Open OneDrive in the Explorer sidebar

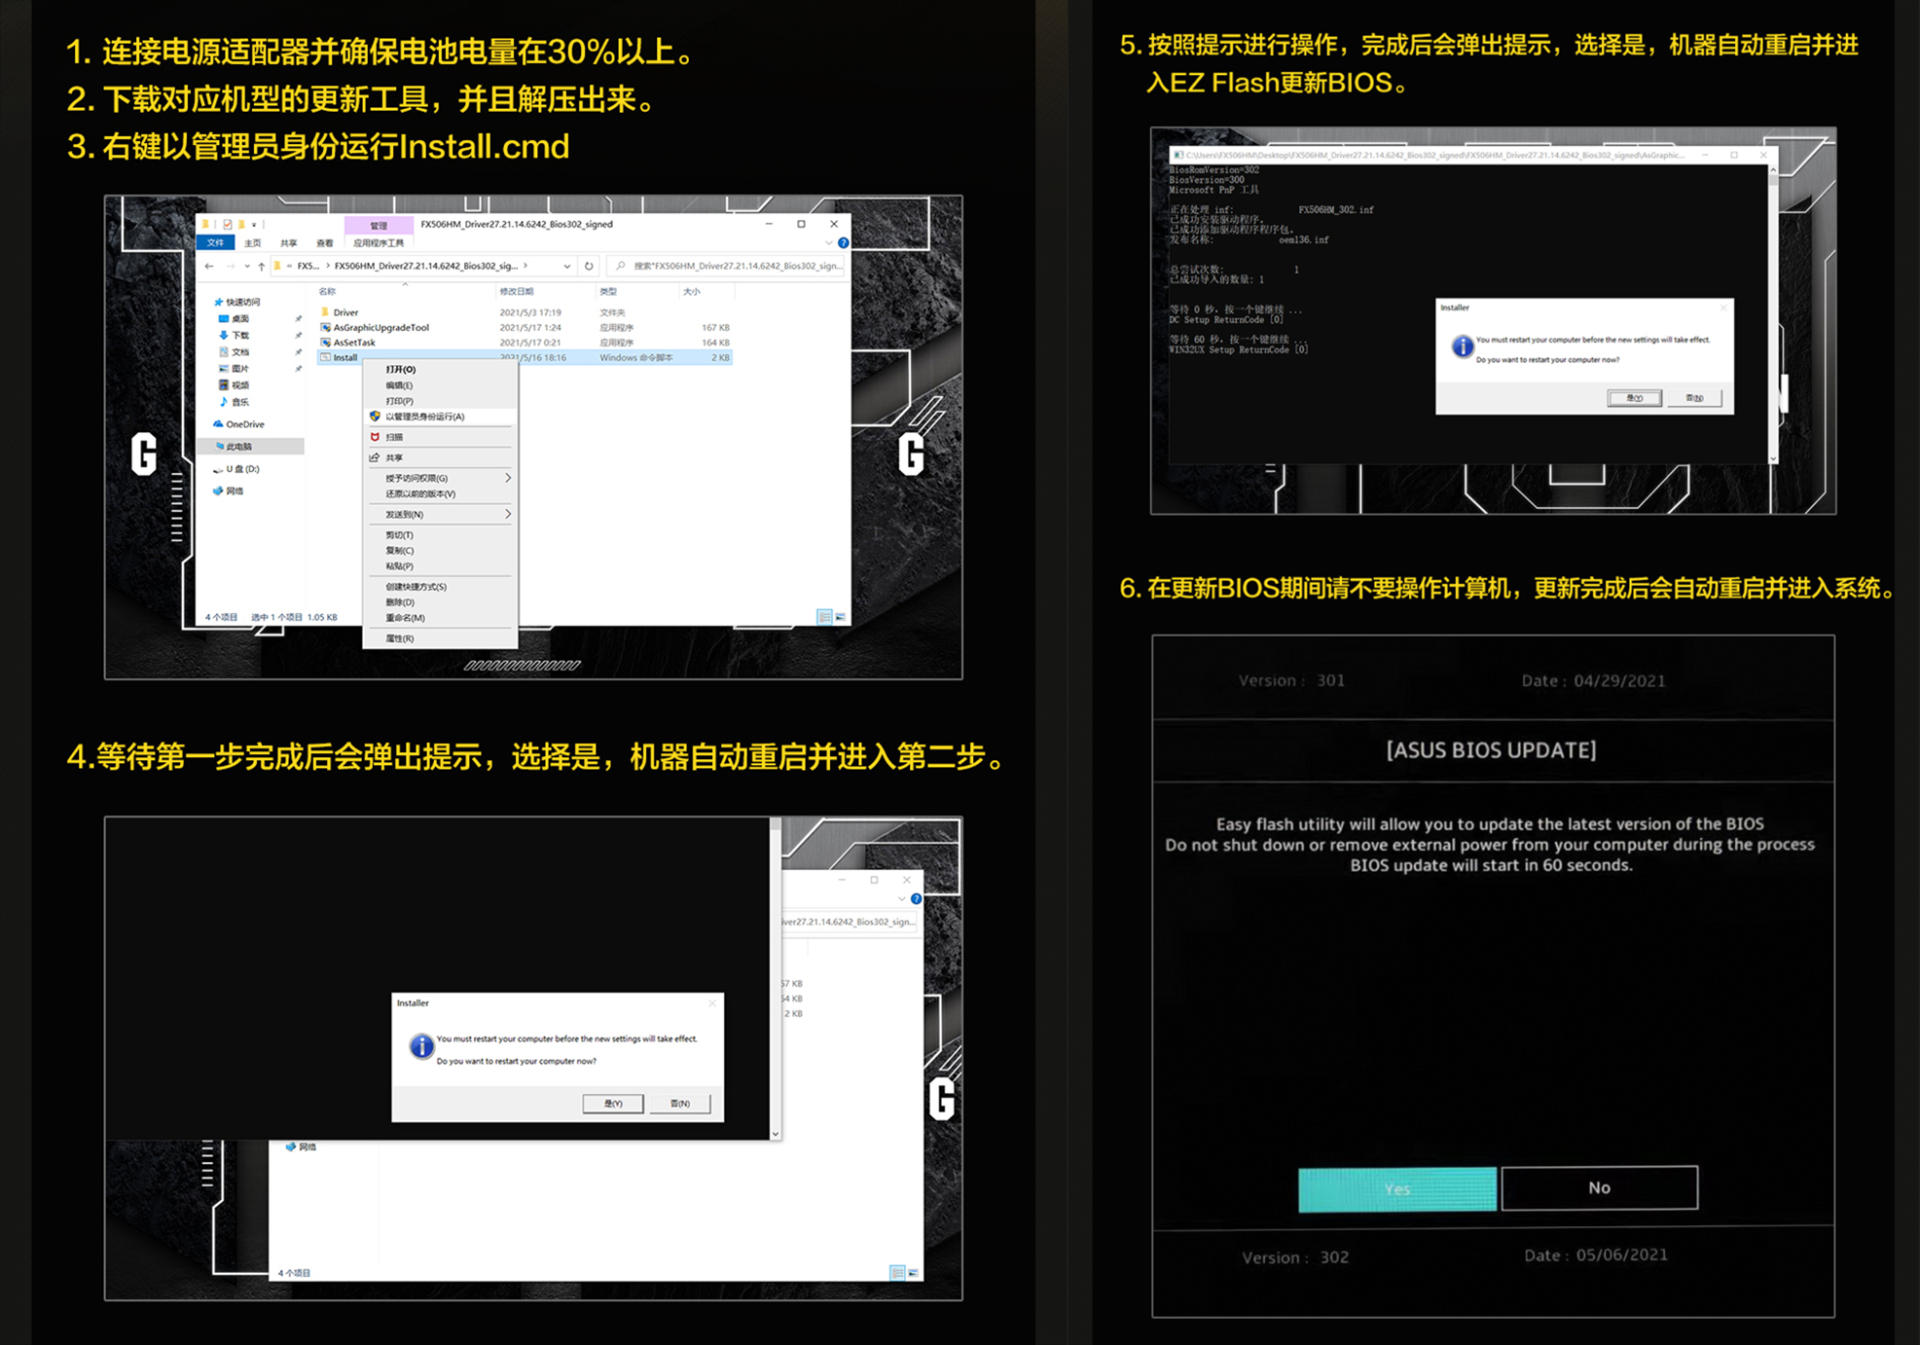click(x=239, y=424)
